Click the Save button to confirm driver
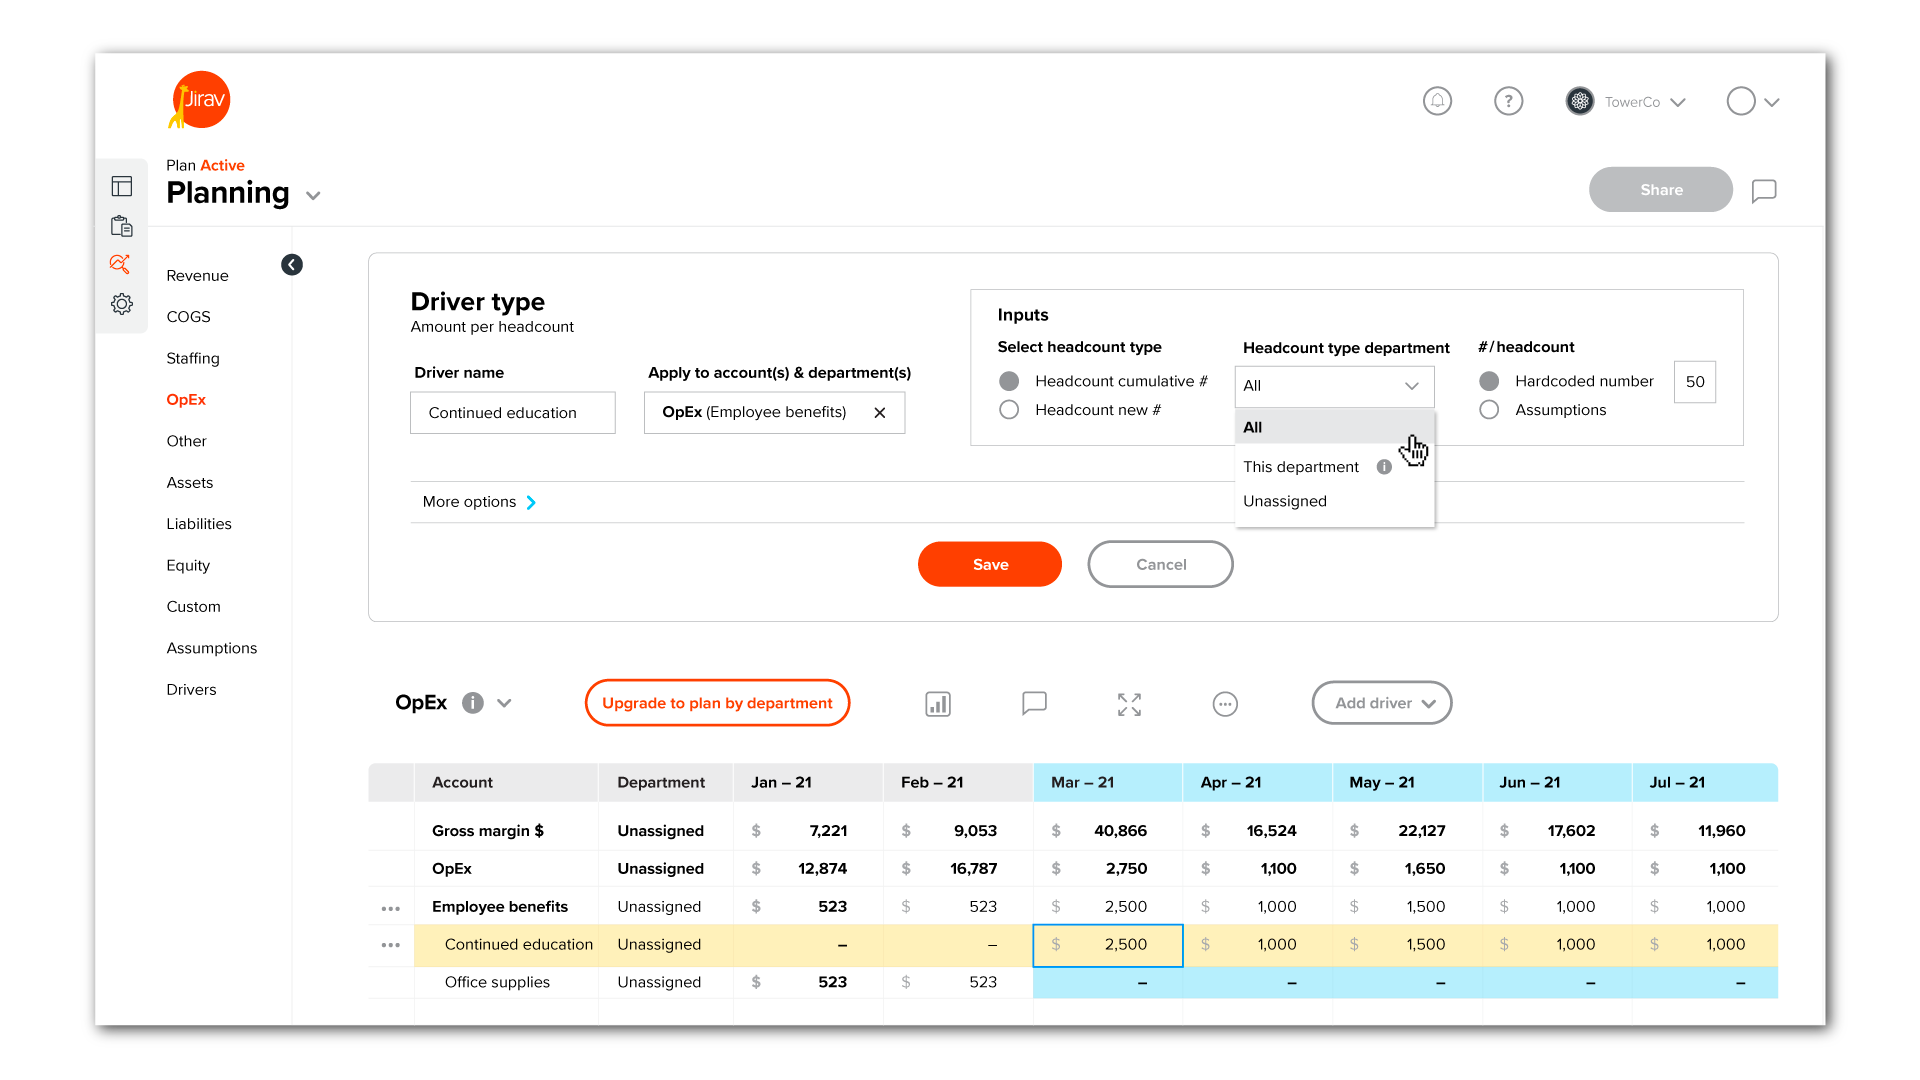This screenshot has height=1080, width=1920. [x=989, y=564]
